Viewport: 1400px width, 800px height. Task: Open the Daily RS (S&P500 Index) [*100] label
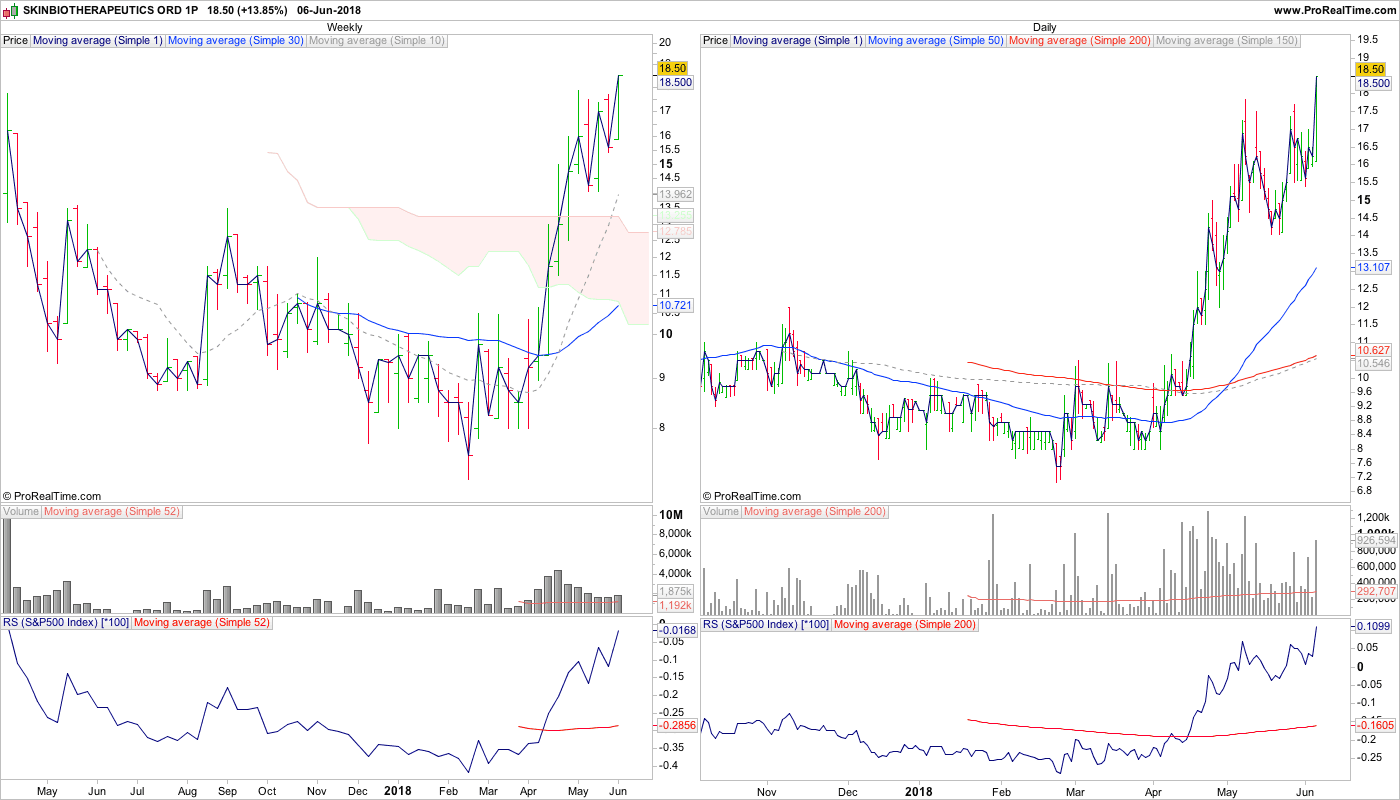[766, 624]
